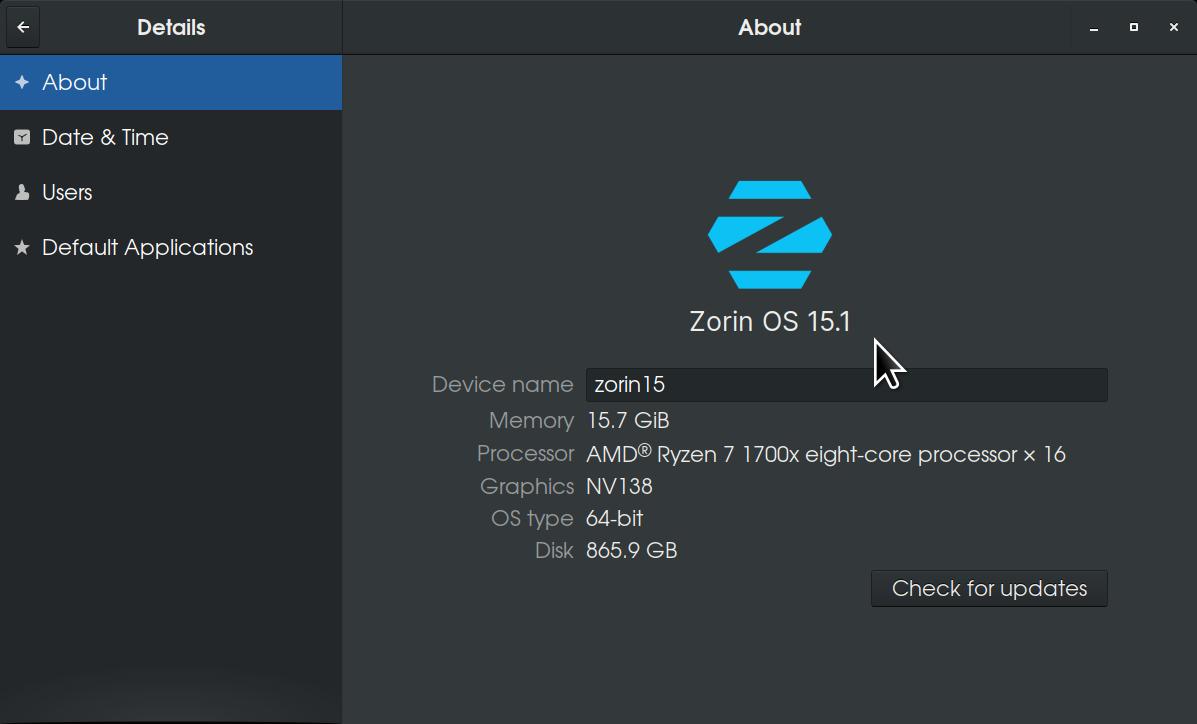Click the Zorin OS logo
Screen dimensions: 1197x724
pyautogui.click(x=770, y=234)
